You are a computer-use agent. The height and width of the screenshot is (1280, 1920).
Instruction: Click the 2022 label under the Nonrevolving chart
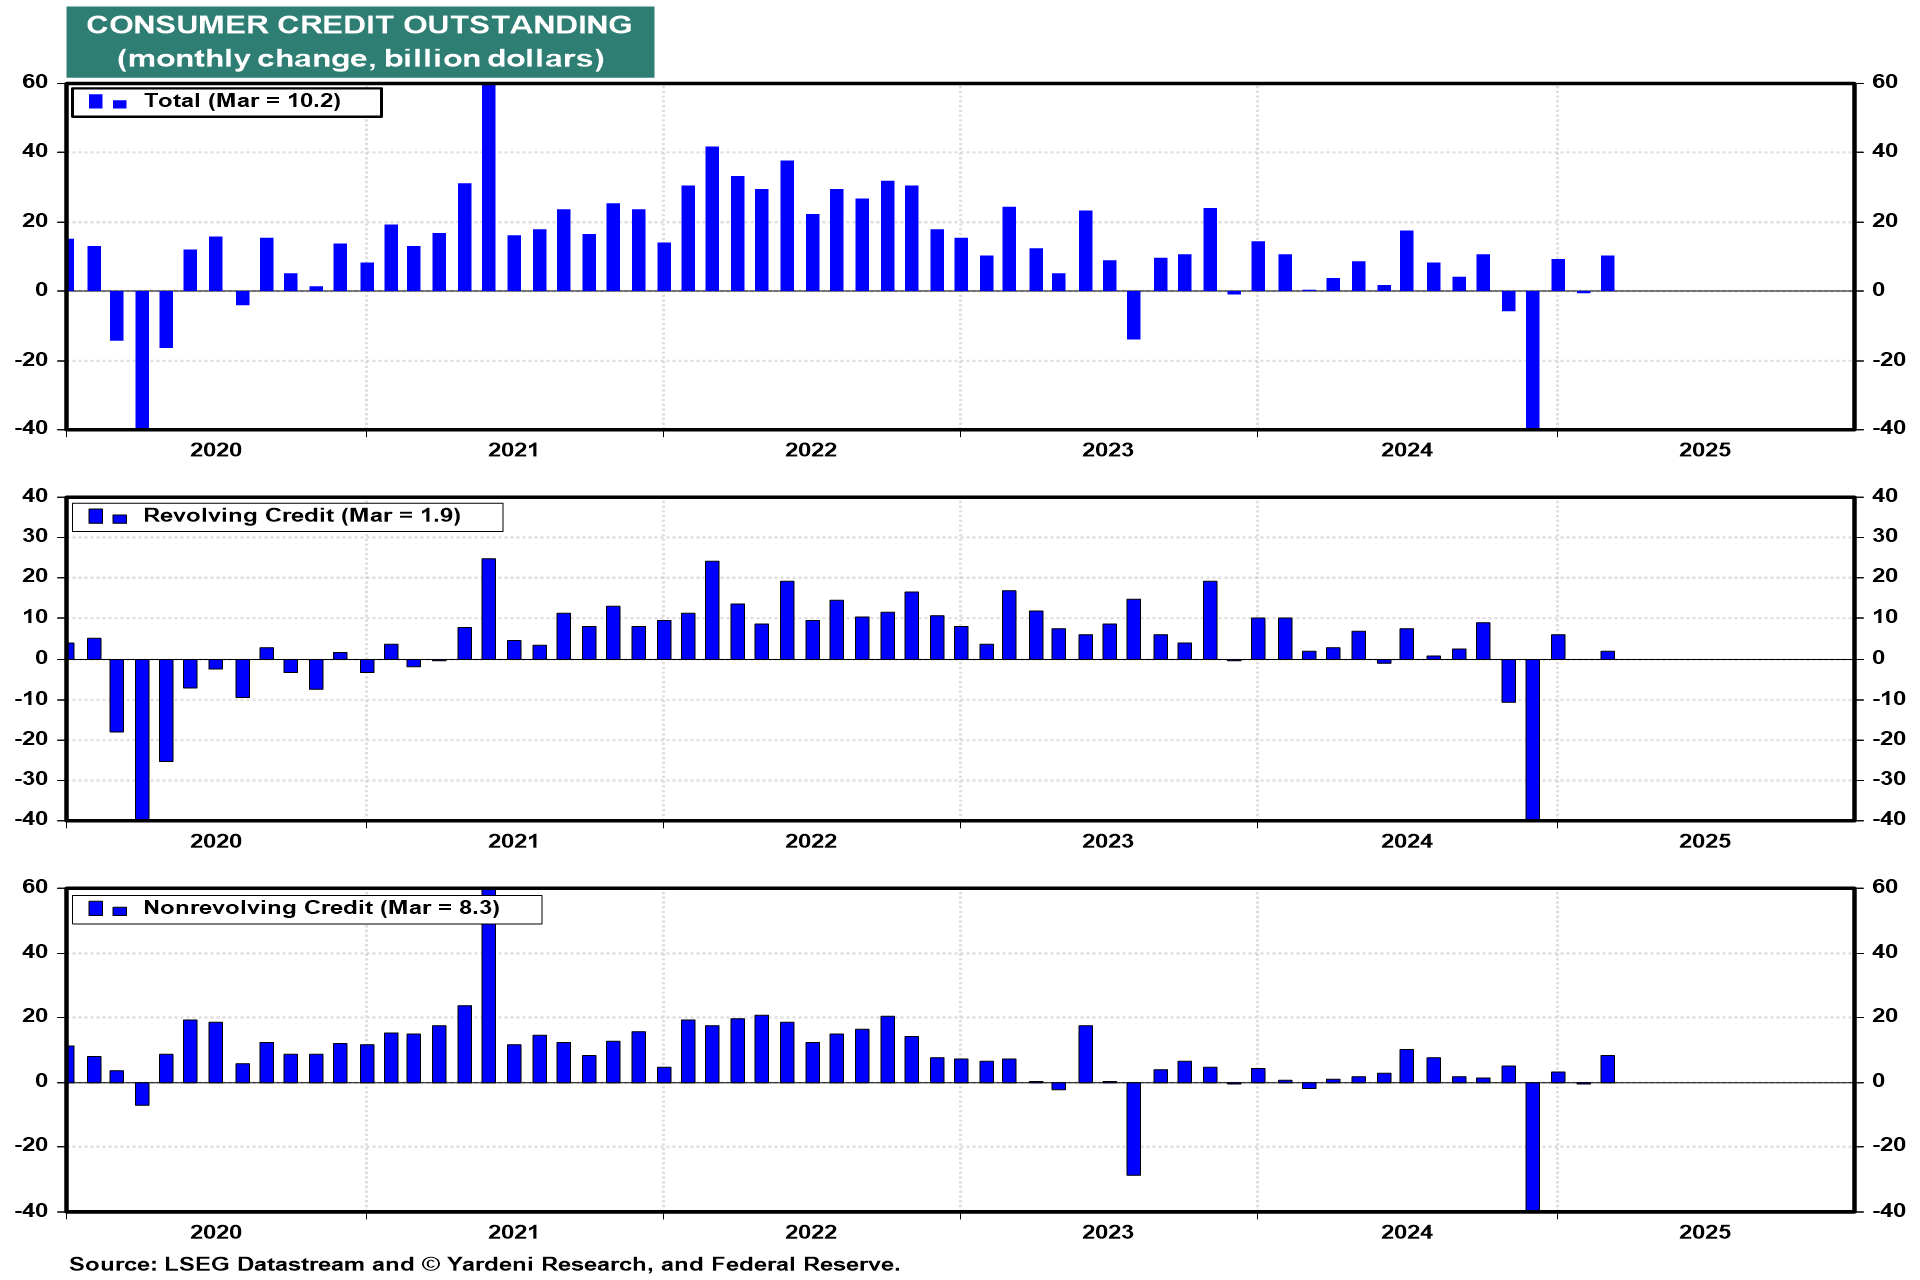(x=810, y=1232)
